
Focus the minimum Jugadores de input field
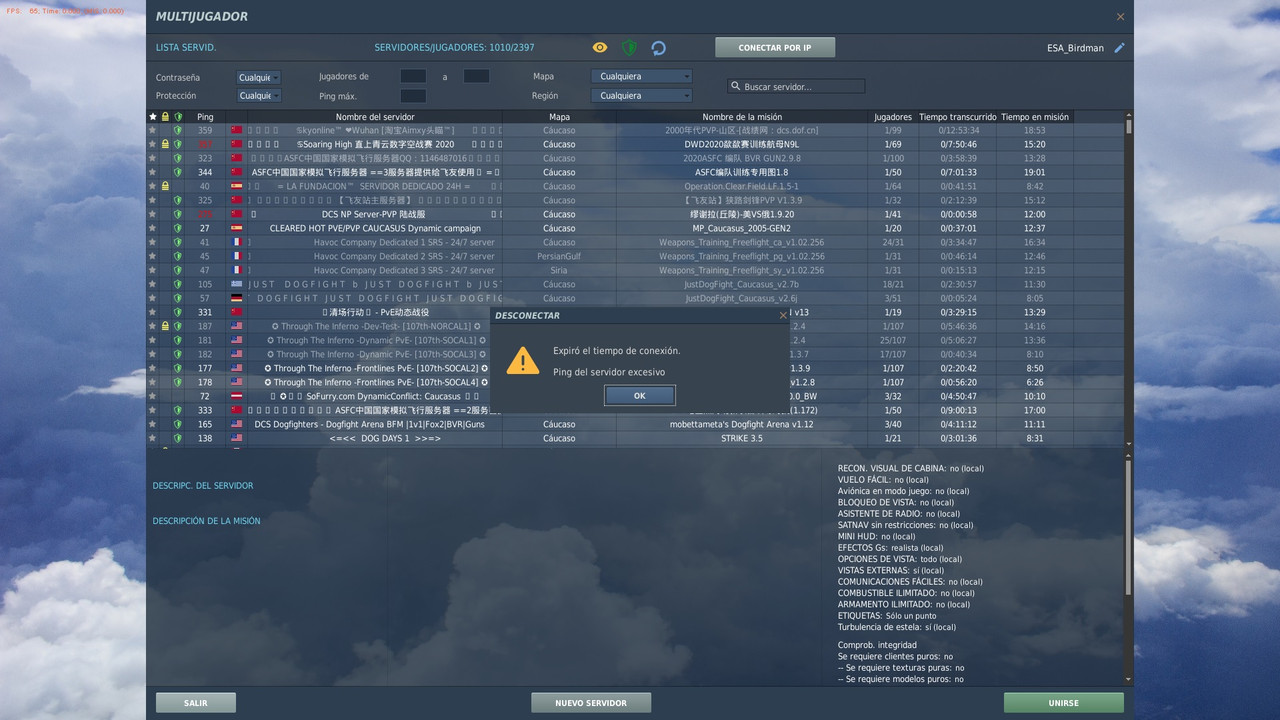click(x=413, y=77)
